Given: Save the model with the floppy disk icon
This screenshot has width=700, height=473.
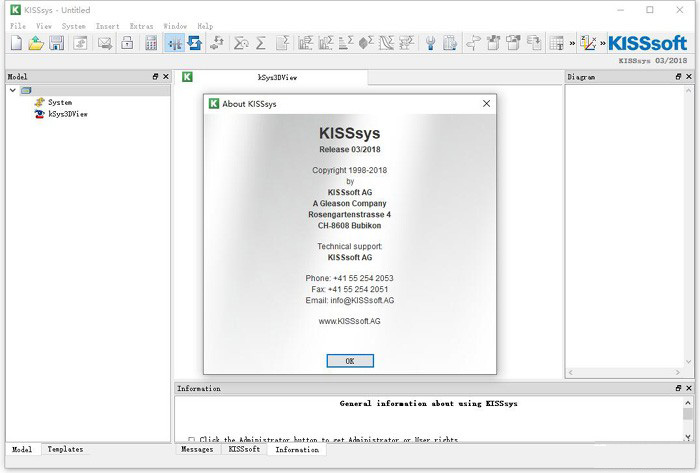Looking at the screenshot, I should [57, 43].
